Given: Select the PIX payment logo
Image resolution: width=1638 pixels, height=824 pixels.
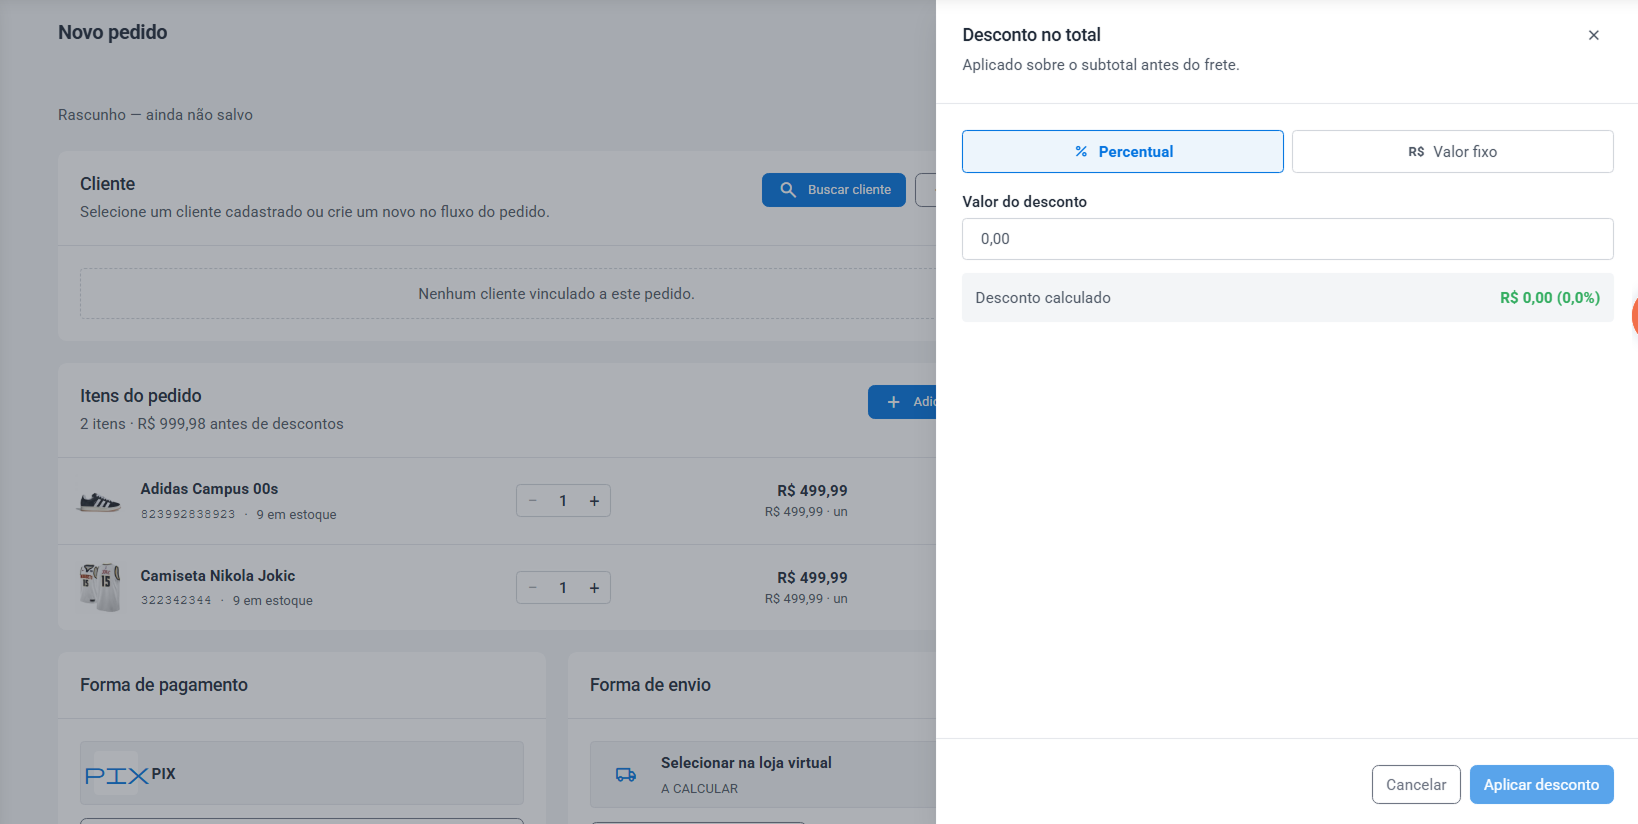Looking at the screenshot, I should coord(116,774).
